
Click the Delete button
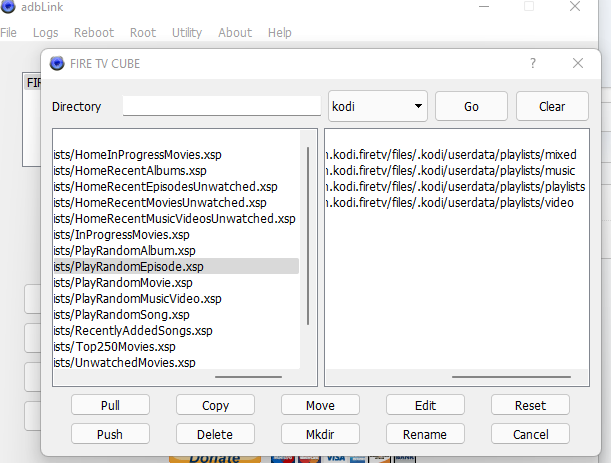[215, 434]
